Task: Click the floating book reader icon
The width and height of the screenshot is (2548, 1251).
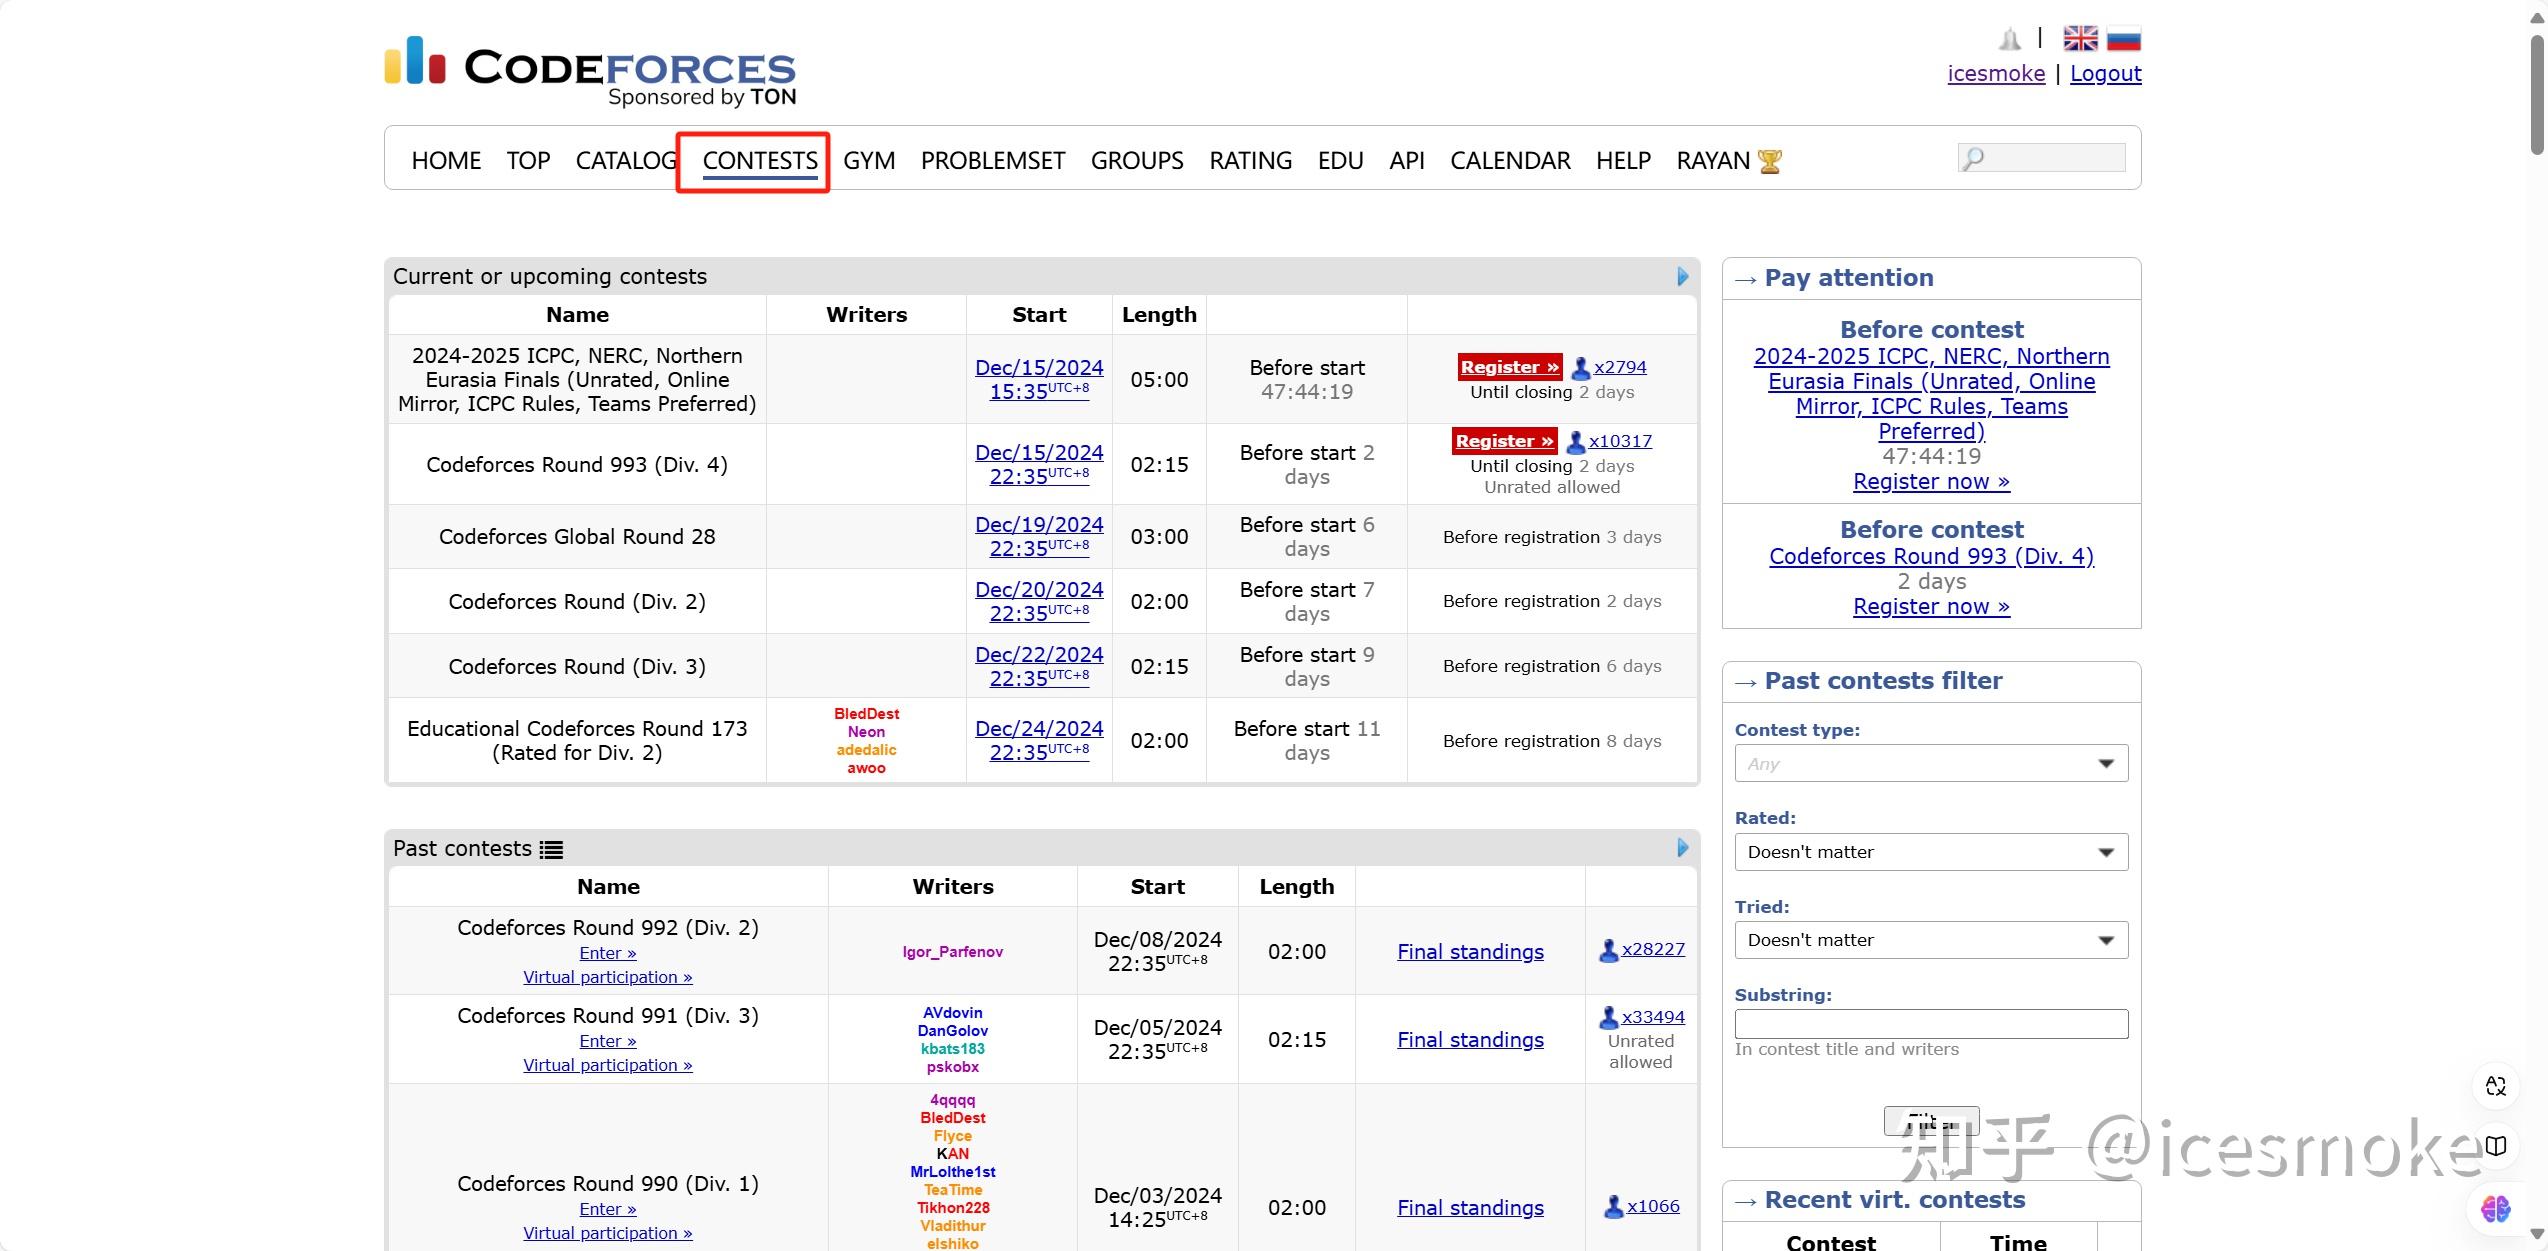Action: 2496,1146
